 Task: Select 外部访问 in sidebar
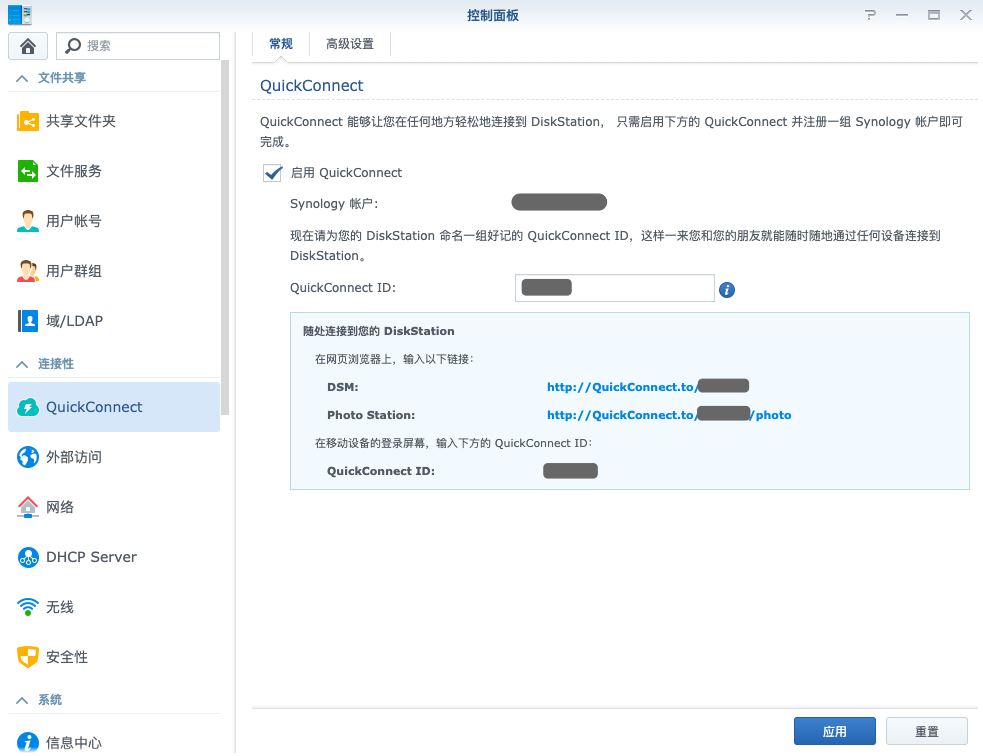click(x=113, y=457)
